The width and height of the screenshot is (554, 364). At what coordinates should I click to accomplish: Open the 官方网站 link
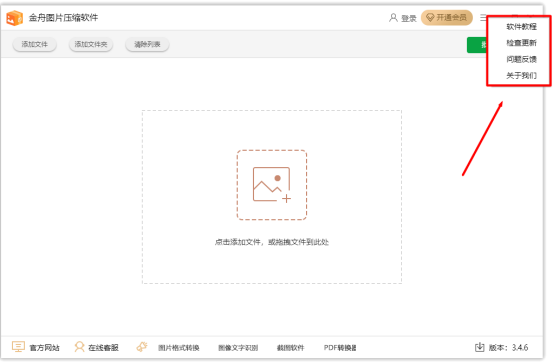(44, 348)
